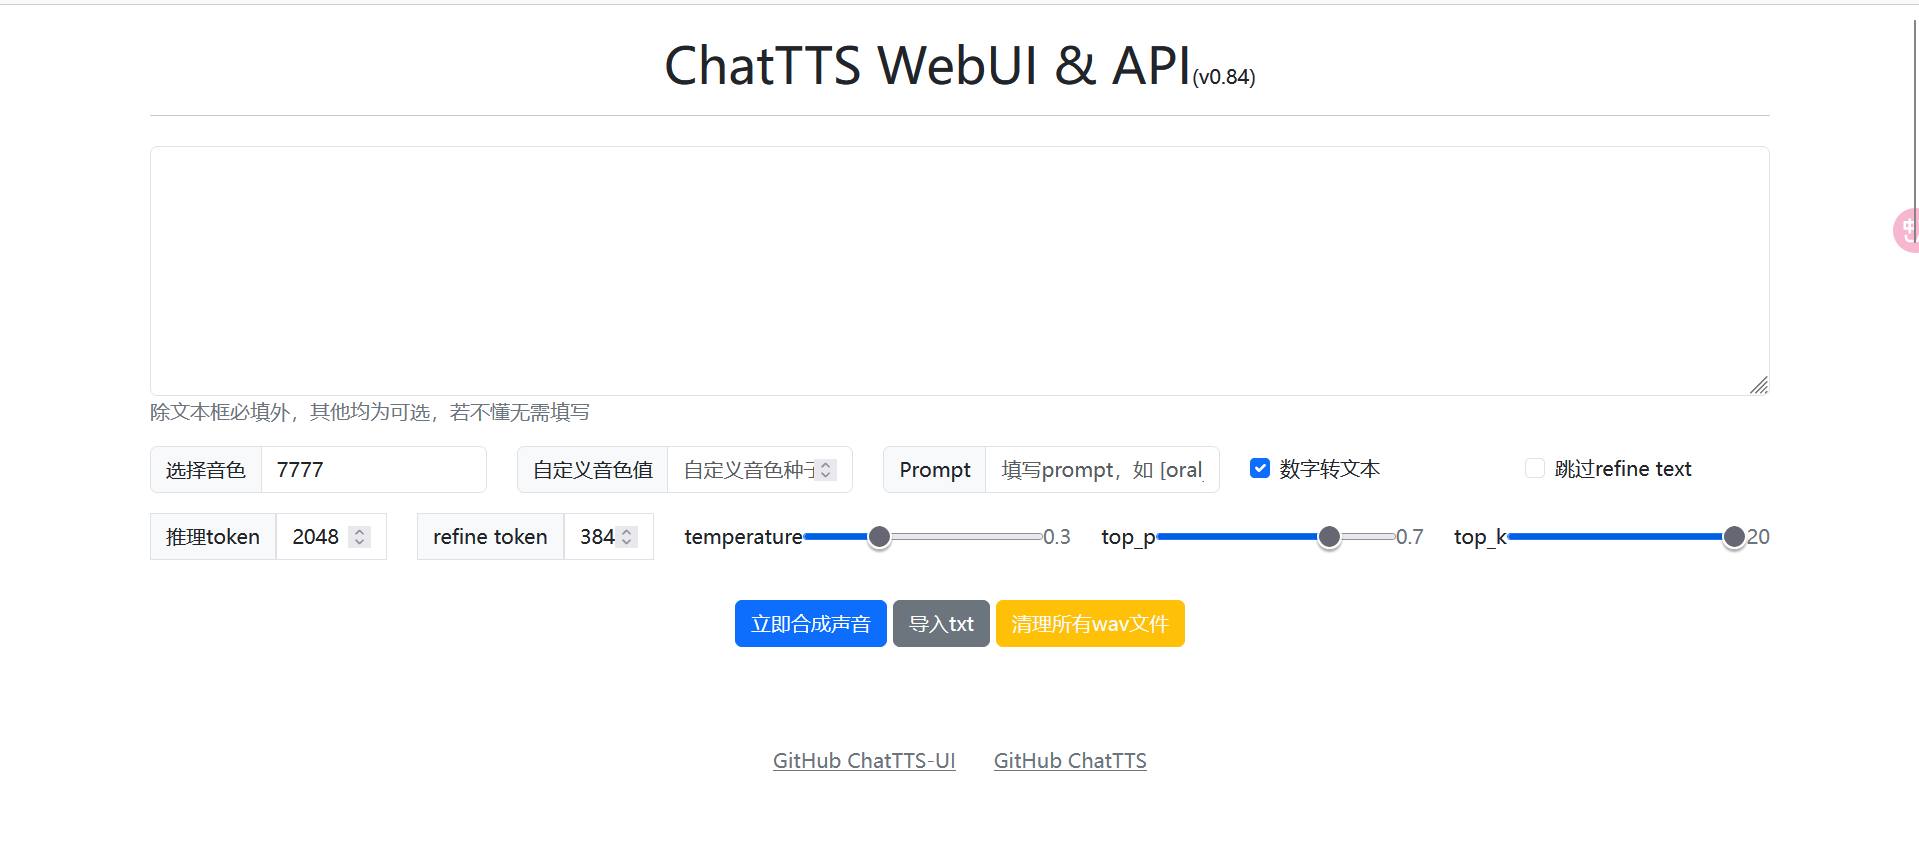Click the 推理token spinner arrows
Viewport: 1919px width, 847px height.
[x=360, y=537]
